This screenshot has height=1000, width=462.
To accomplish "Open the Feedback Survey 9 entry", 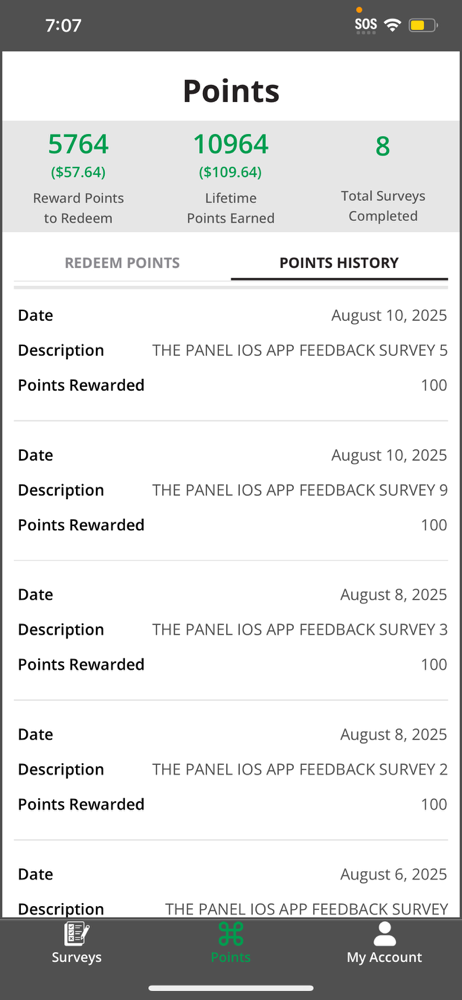I will click(231, 490).
